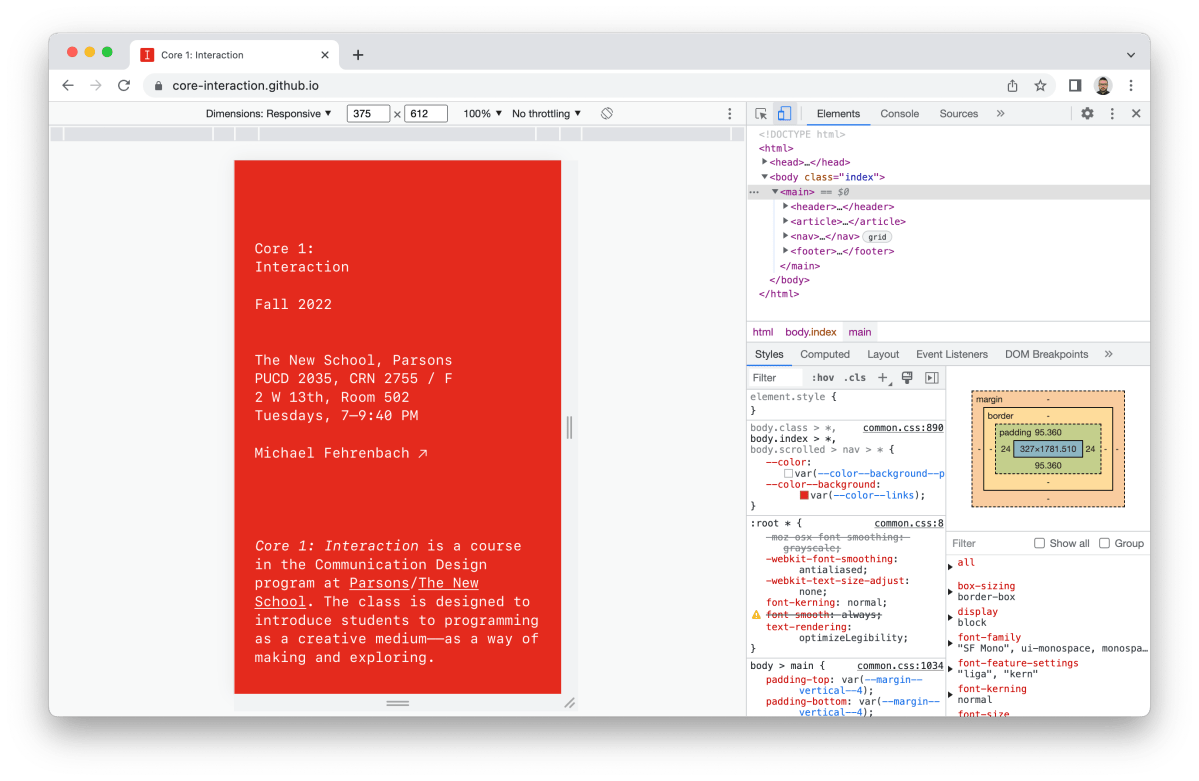This screenshot has width=1199, height=781.
Task: Open the user profile avatar
Action: [x=1103, y=86]
